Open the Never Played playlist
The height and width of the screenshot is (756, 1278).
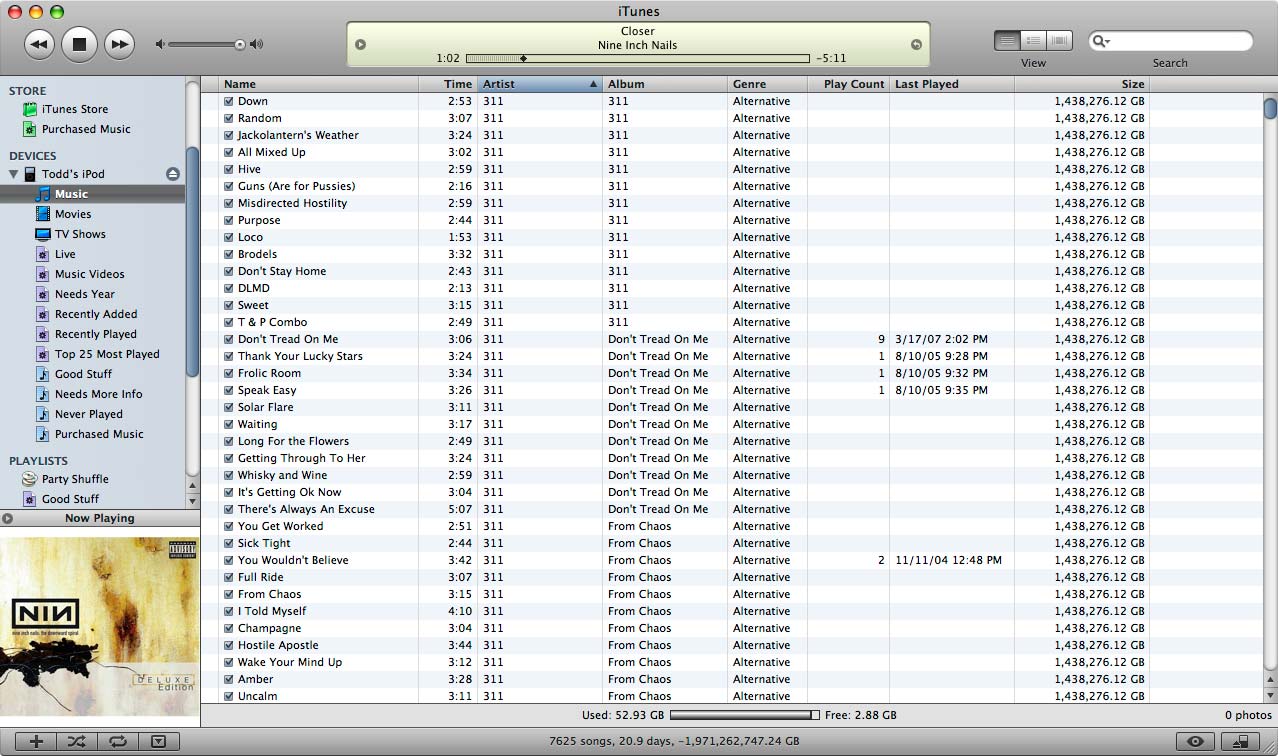coord(89,414)
